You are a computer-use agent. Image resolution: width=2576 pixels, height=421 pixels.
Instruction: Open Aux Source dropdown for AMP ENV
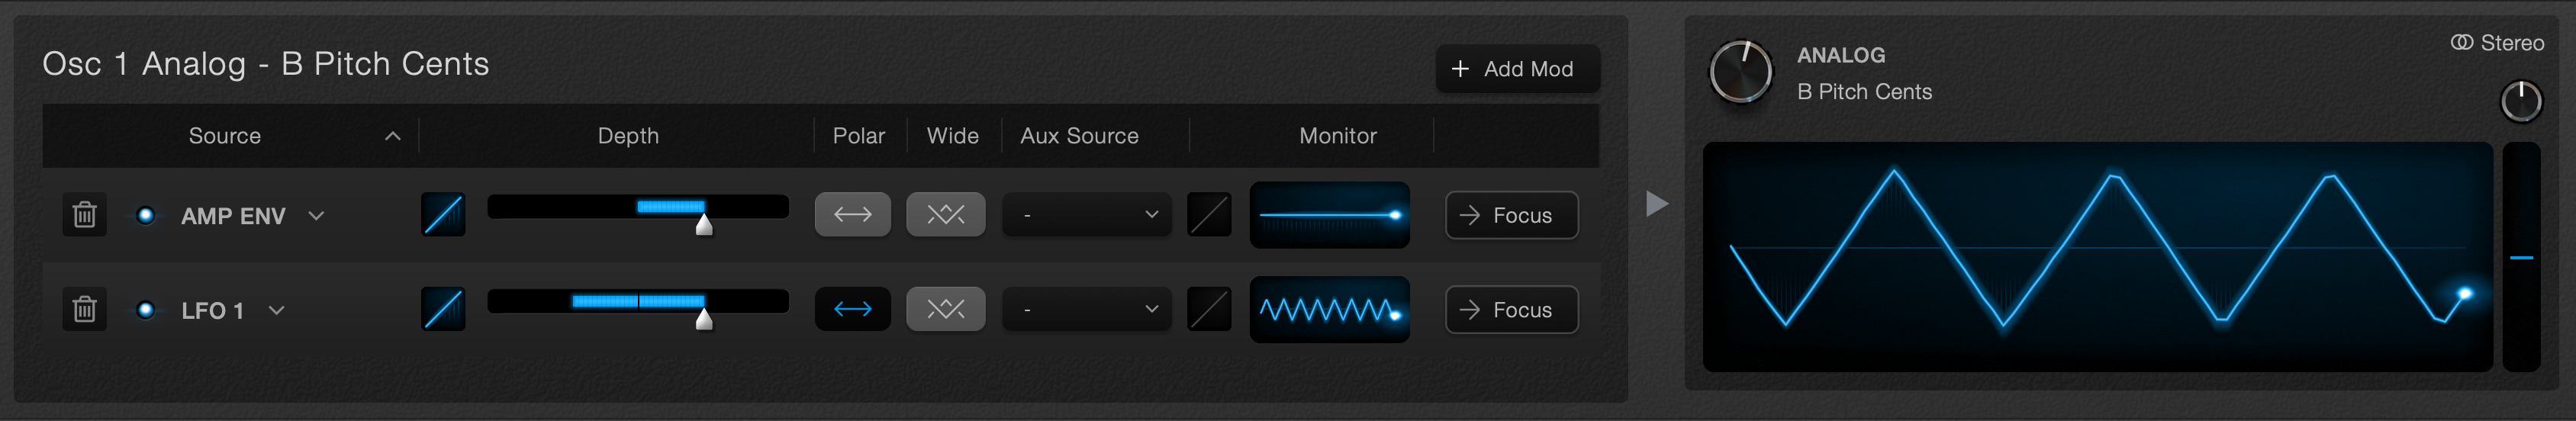point(1087,215)
